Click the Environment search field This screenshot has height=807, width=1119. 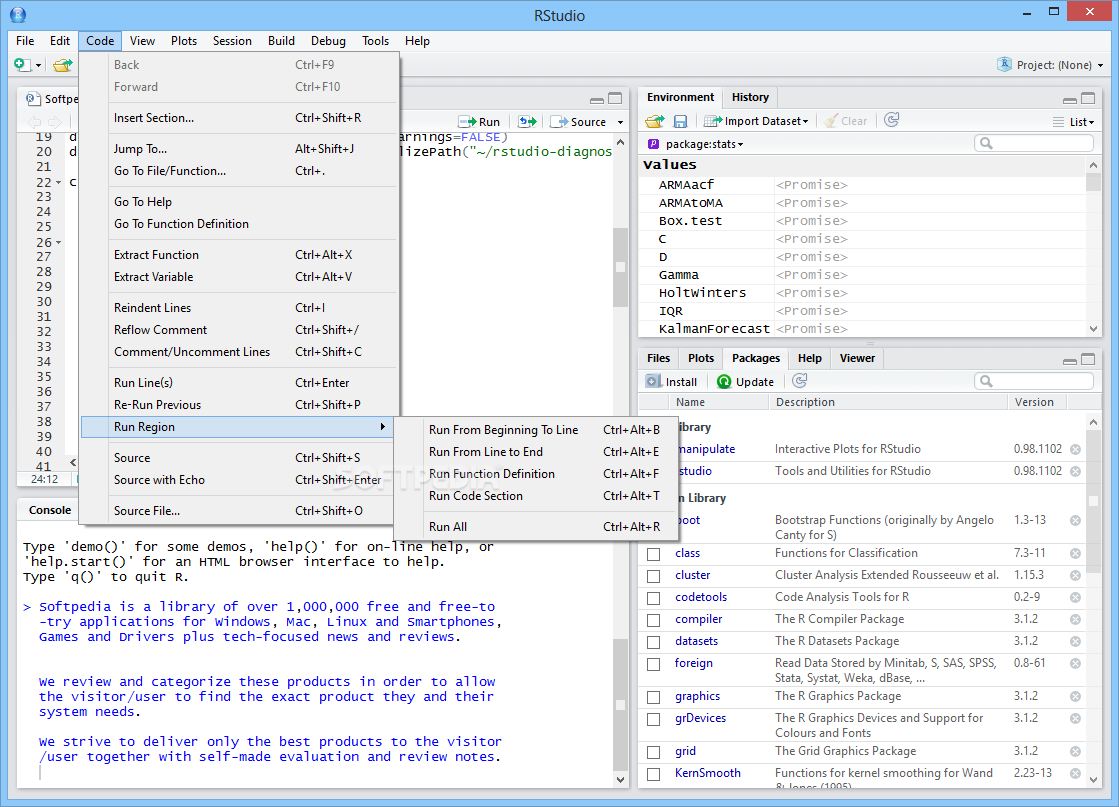(x=1033, y=143)
